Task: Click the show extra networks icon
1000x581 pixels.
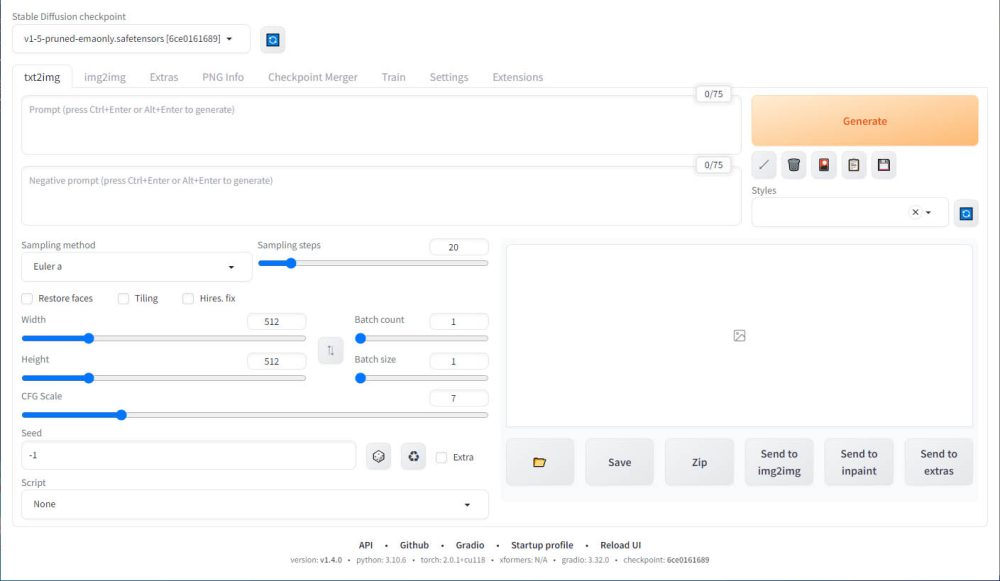Action: coord(824,165)
